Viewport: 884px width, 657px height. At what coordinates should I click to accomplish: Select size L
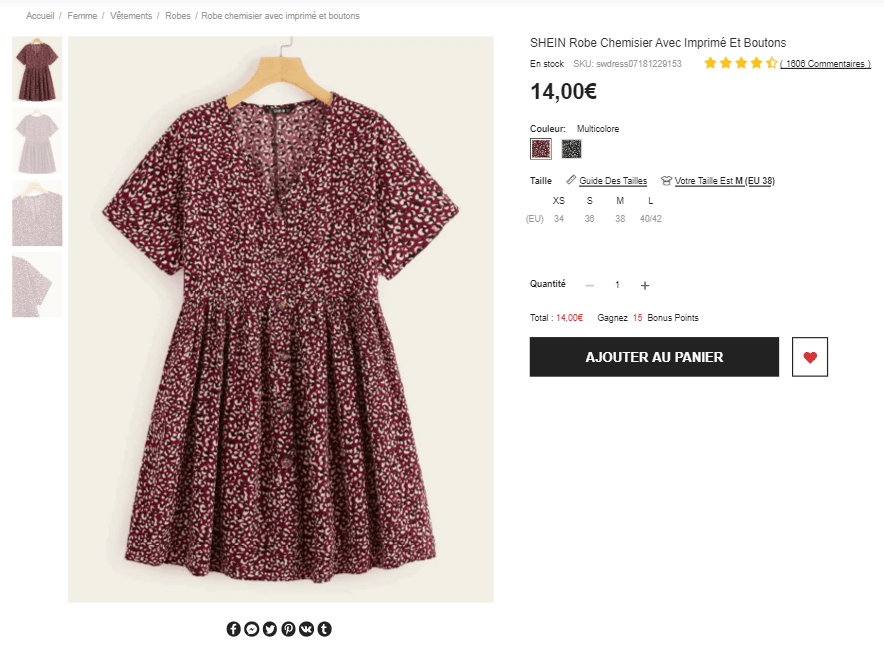(x=650, y=200)
